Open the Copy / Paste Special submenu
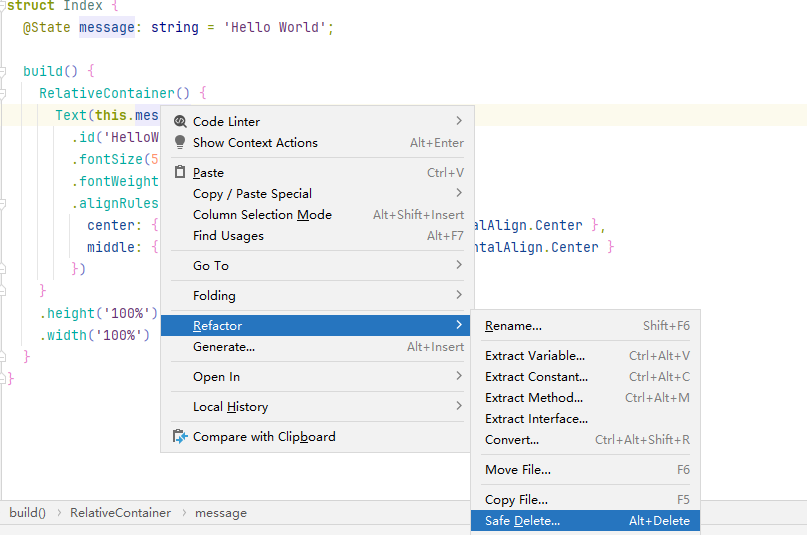 point(252,194)
